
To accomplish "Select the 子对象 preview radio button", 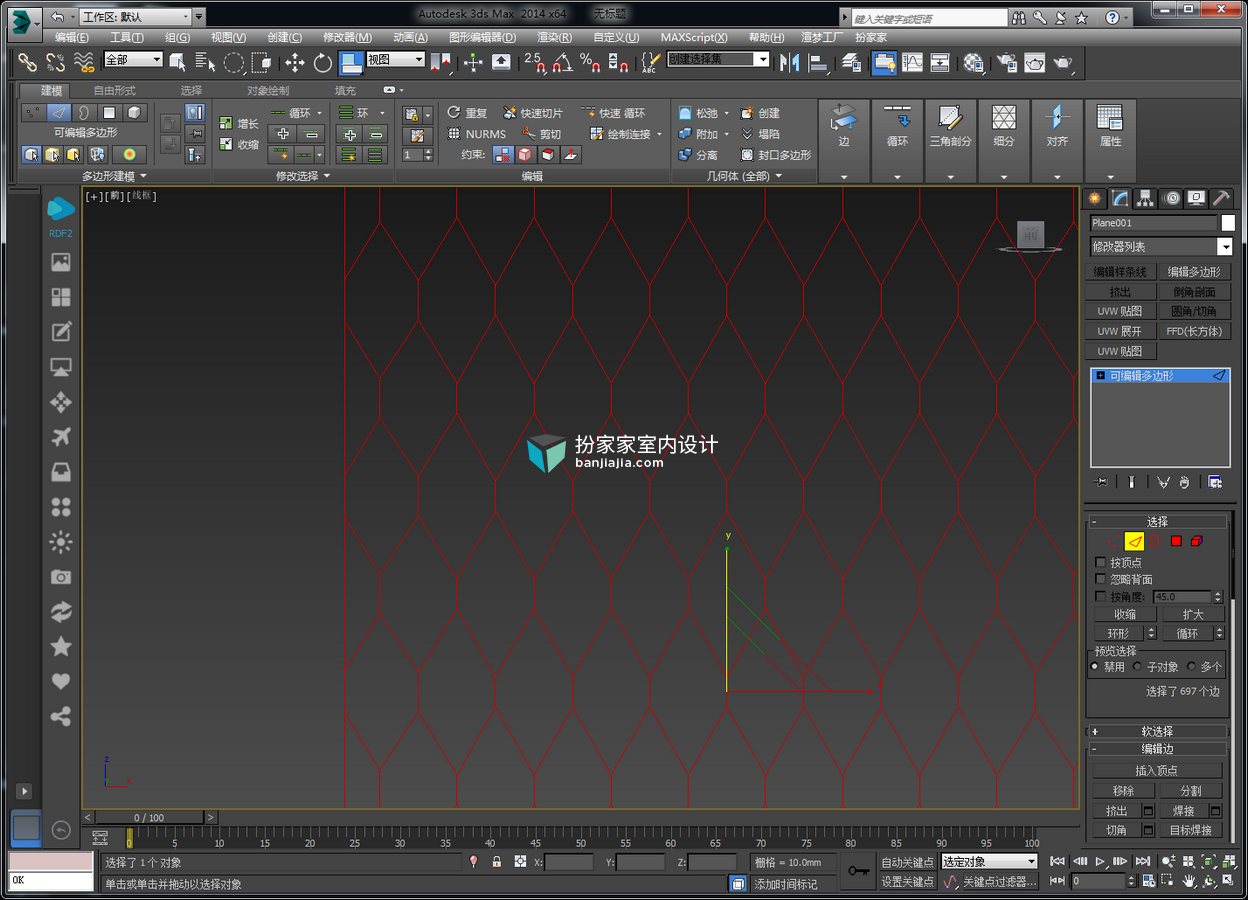I will pos(1138,666).
